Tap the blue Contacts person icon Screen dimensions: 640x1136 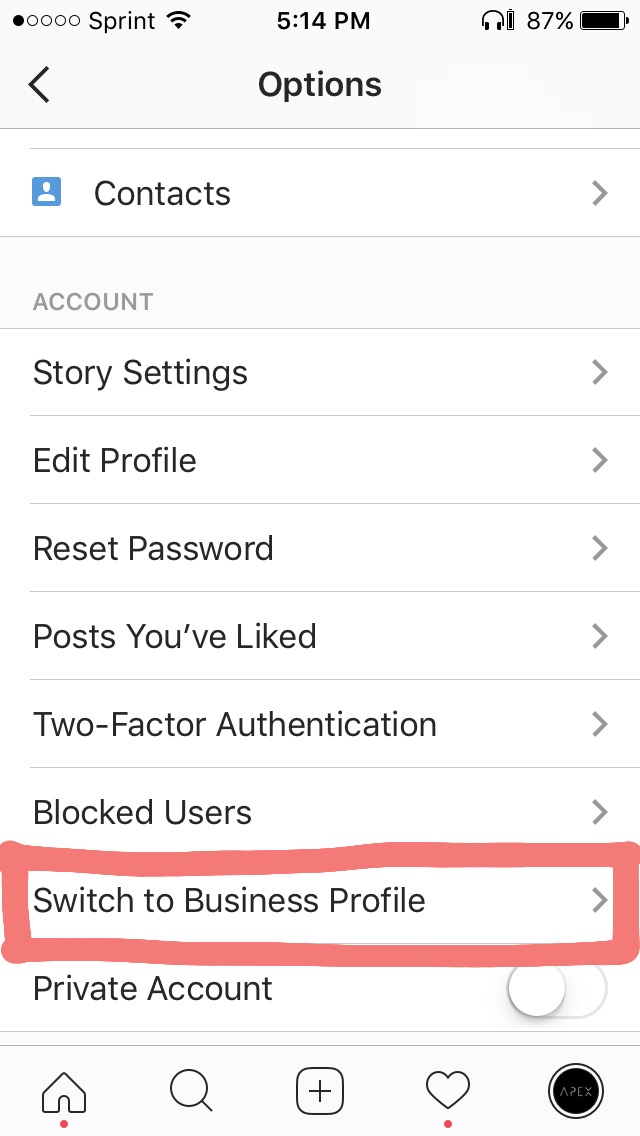[47, 192]
